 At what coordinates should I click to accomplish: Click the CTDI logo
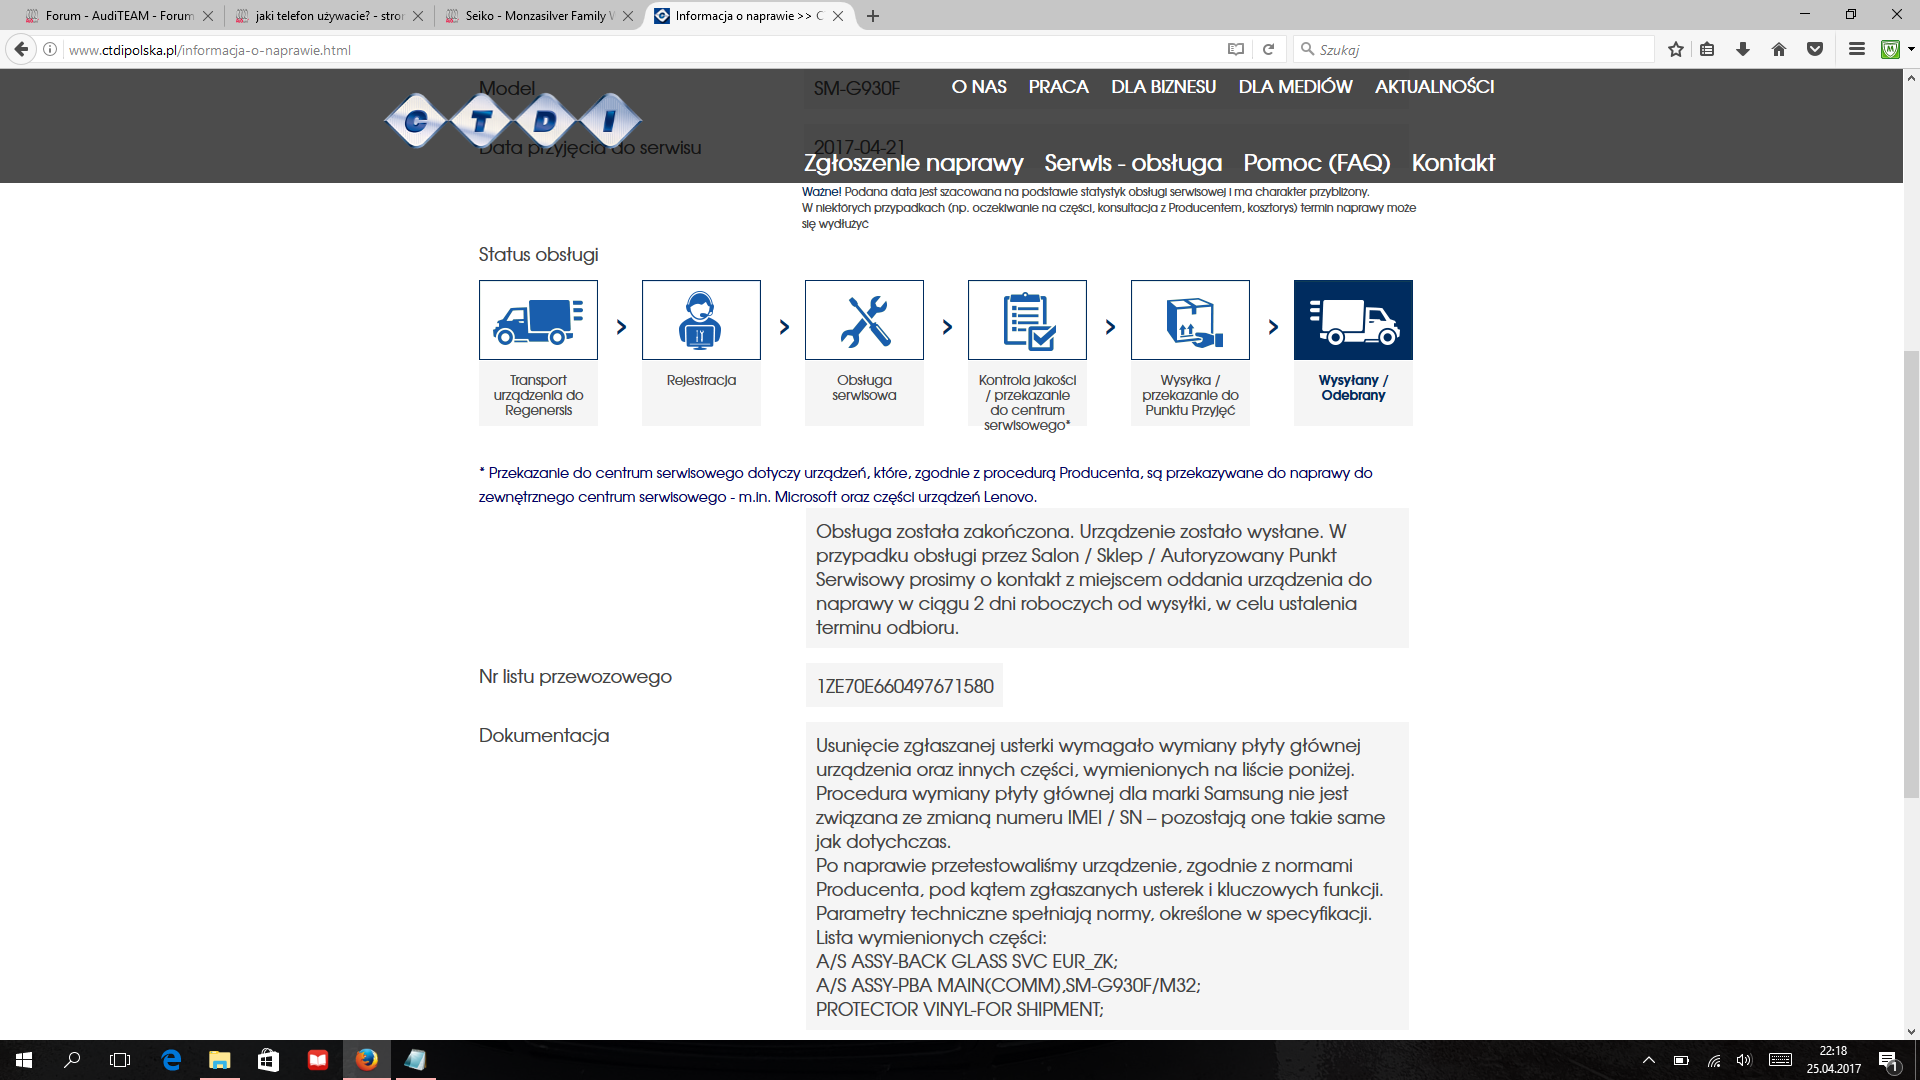click(x=513, y=121)
